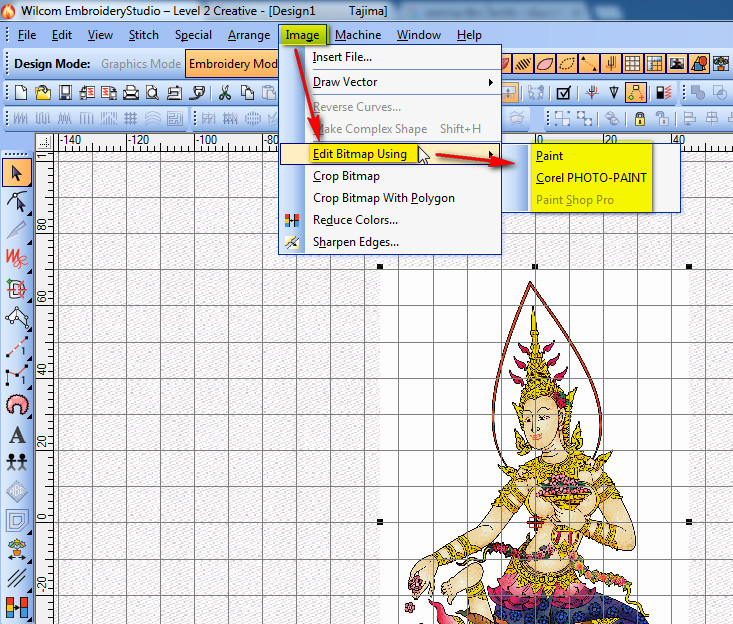
Task: Click the color blocks tool at toolbar bottom
Action: click(17, 608)
